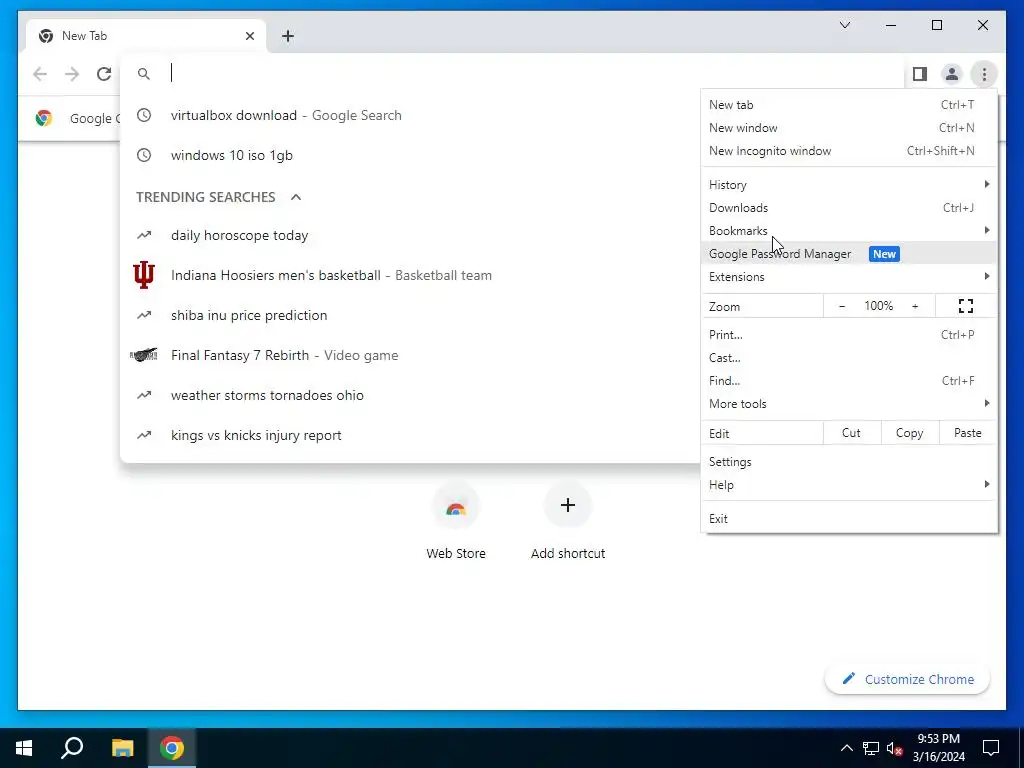The height and width of the screenshot is (768, 1024).
Task: Select New window menu item
Action: click(x=849, y=127)
